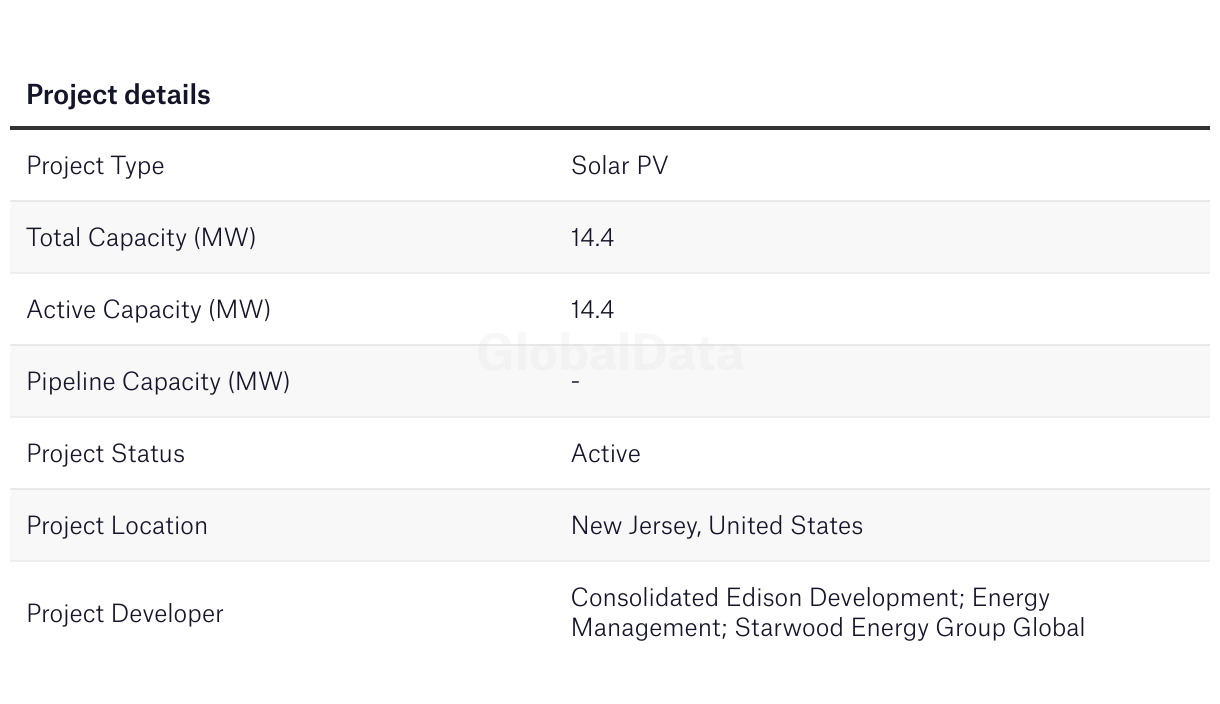Click the Total Capacity value 14.4

point(592,238)
